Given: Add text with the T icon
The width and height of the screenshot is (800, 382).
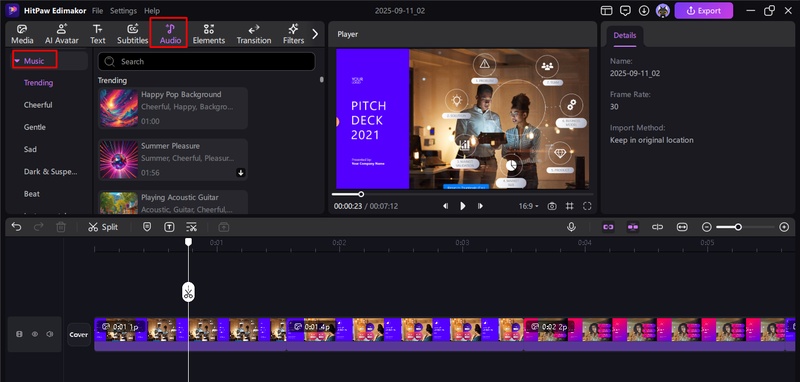Looking at the screenshot, I should 169,227.
